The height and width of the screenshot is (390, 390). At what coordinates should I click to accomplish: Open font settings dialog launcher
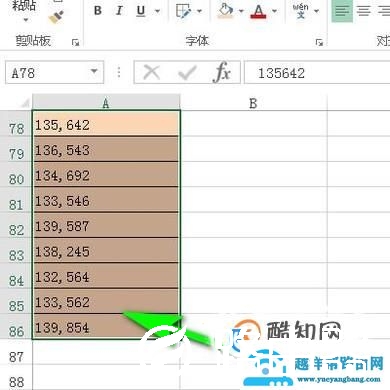click(319, 42)
